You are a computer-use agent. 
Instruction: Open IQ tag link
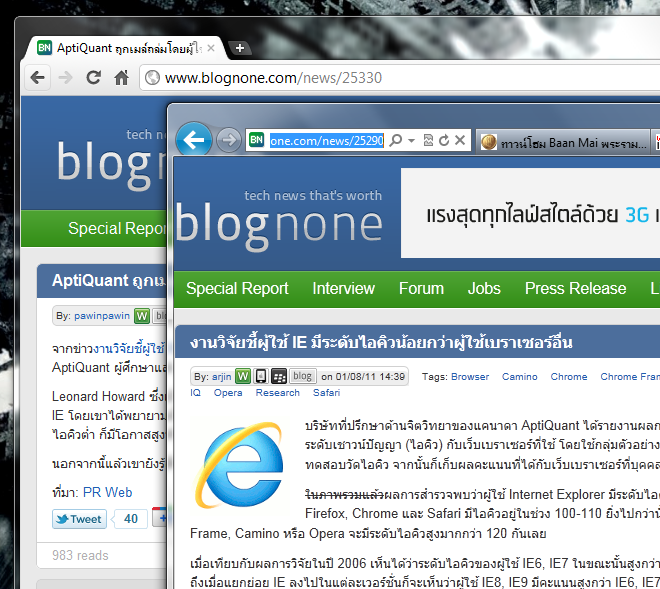point(195,392)
